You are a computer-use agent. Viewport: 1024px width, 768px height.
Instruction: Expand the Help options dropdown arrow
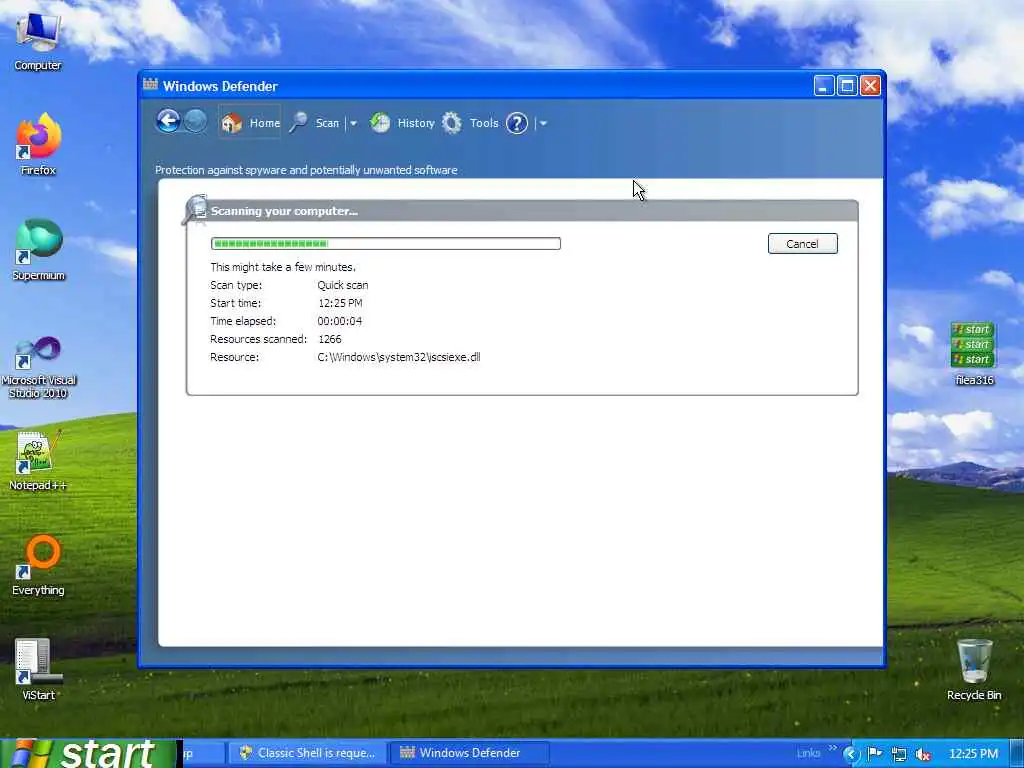[x=543, y=123]
